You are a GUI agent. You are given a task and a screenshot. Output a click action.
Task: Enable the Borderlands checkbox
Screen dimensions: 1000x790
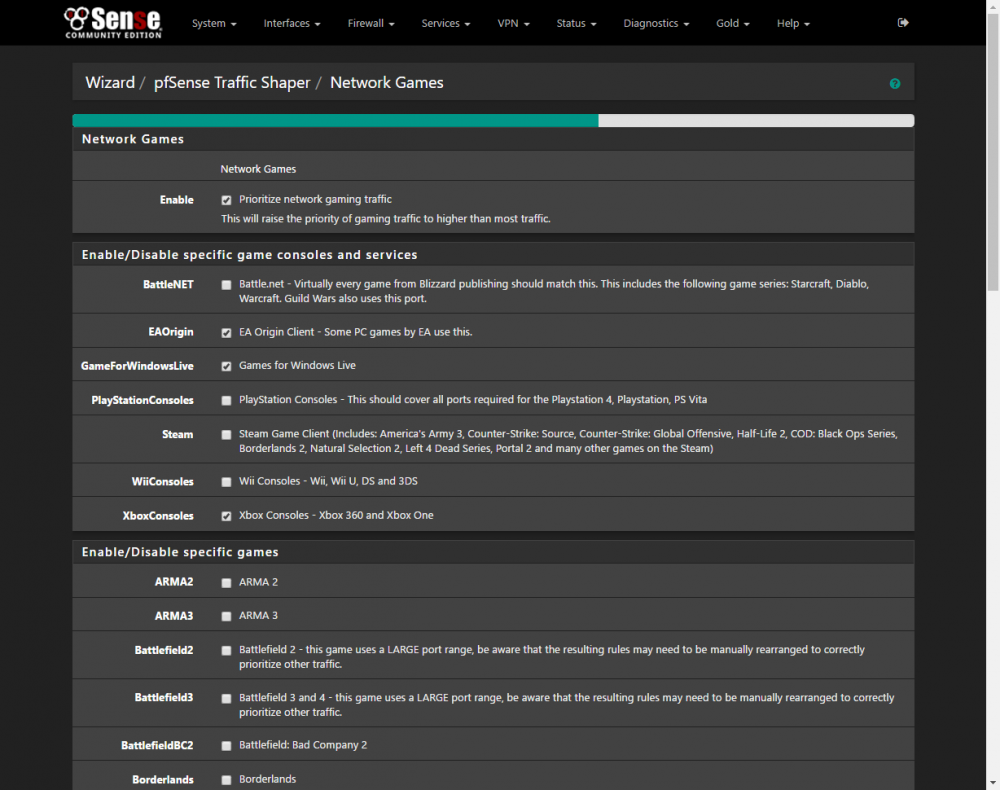(226, 780)
